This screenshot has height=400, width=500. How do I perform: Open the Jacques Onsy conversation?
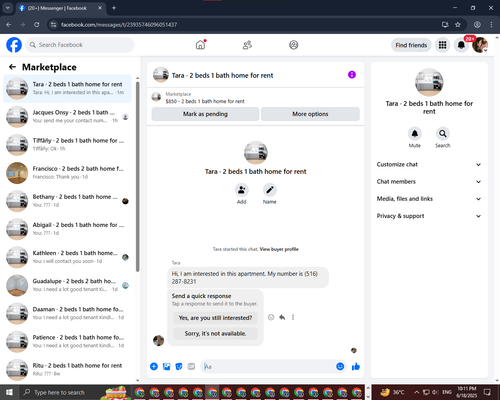click(67, 117)
